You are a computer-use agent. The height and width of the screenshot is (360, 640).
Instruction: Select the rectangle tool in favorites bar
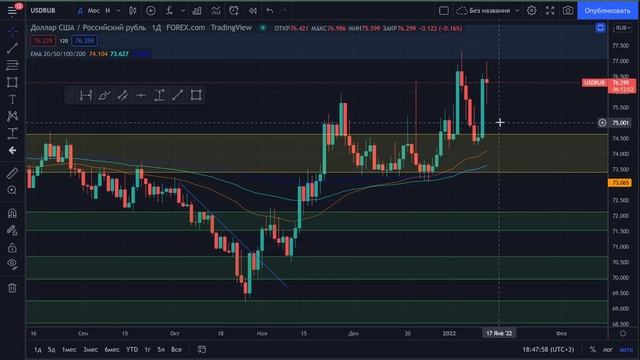pyautogui.click(x=196, y=96)
